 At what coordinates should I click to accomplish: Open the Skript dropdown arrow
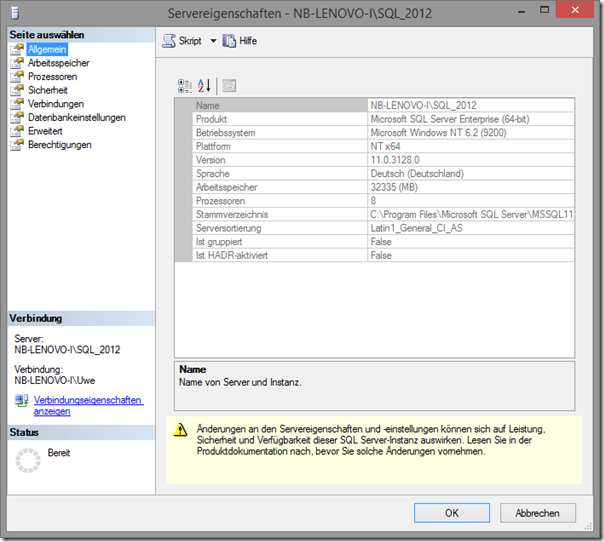(213, 41)
